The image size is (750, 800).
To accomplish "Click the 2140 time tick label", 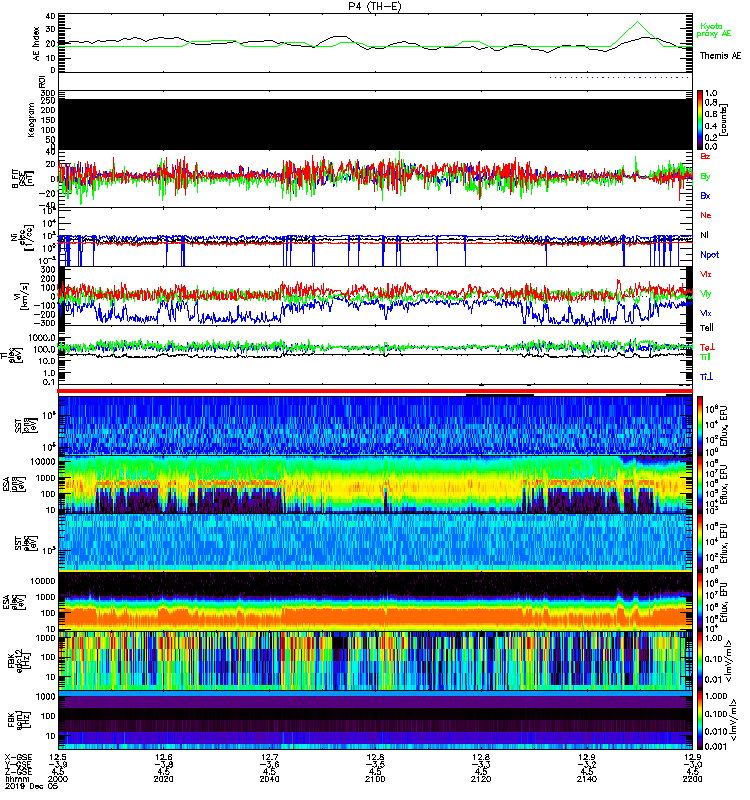I will point(587,779).
